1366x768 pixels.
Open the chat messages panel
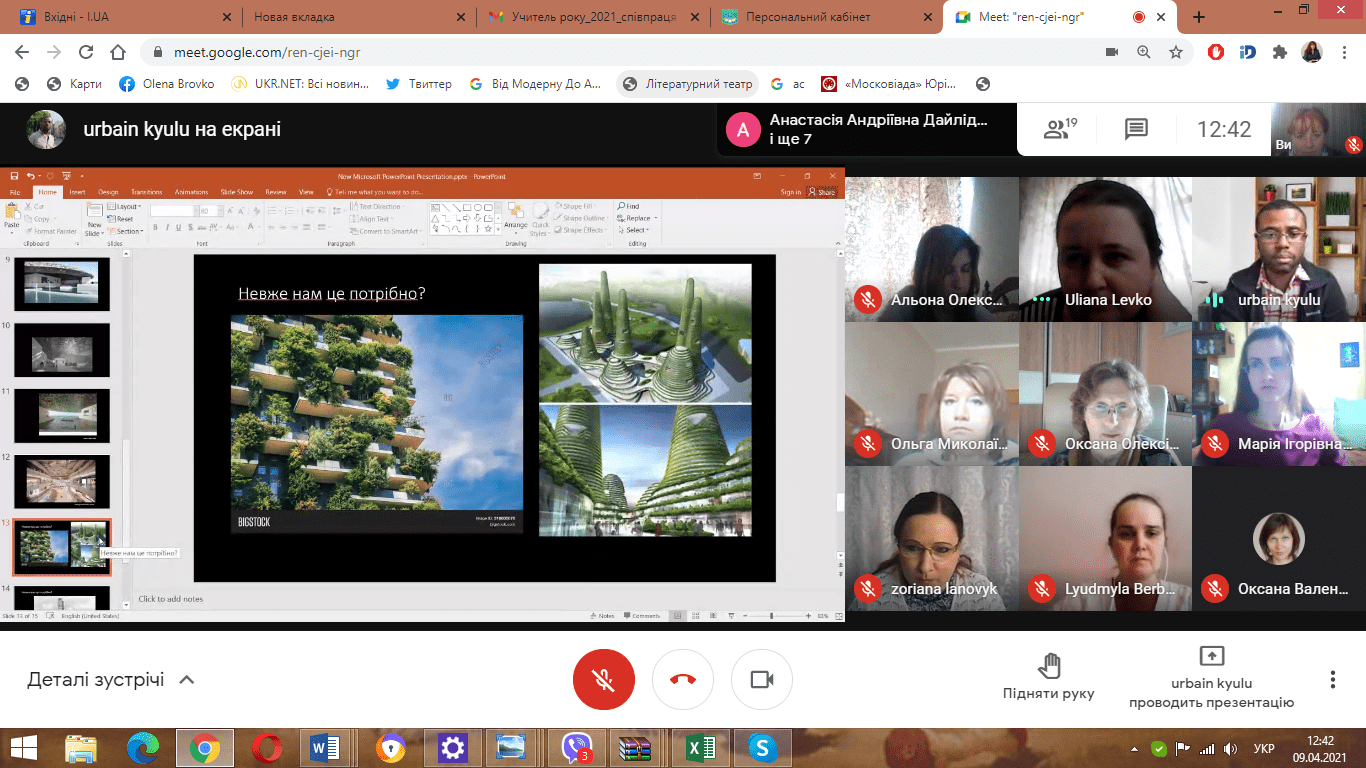point(1135,129)
